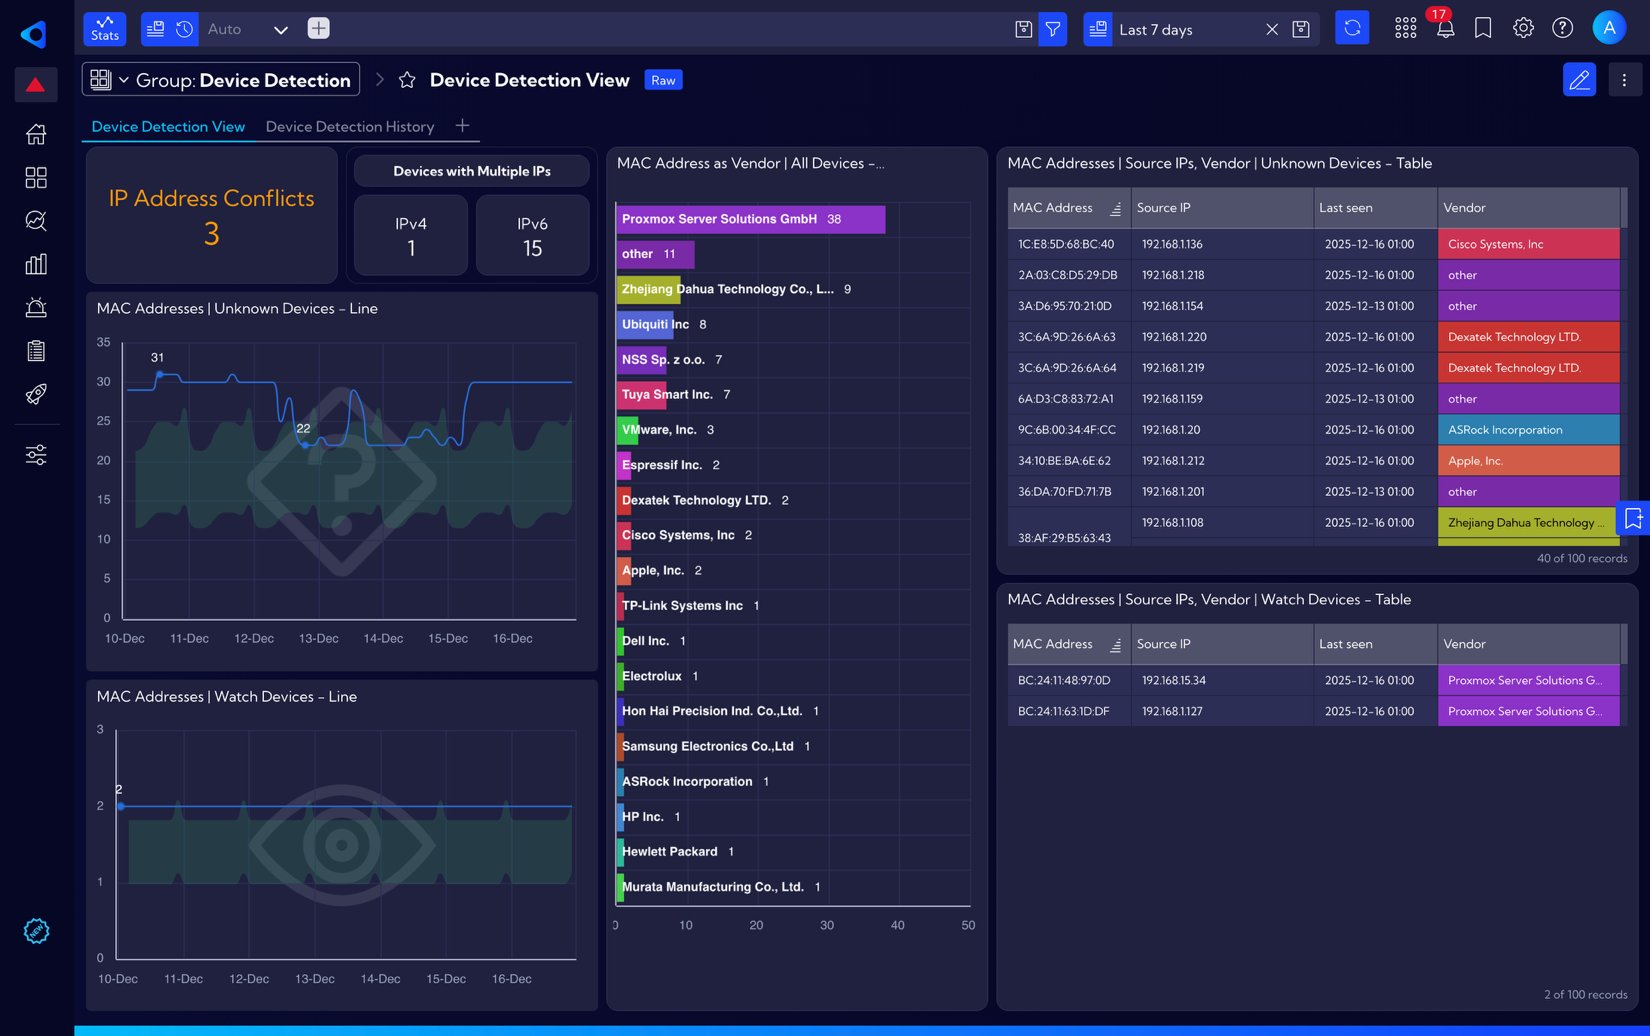Click Vendor header in Watch Devices table
Image resolution: width=1650 pixels, height=1036 pixels.
[1528, 644]
